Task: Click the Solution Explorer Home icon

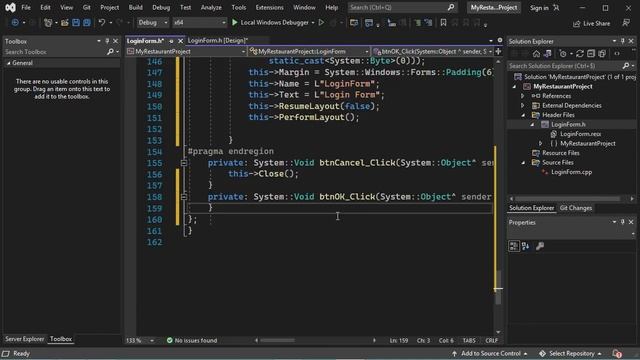Action: [x=536, y=54]
